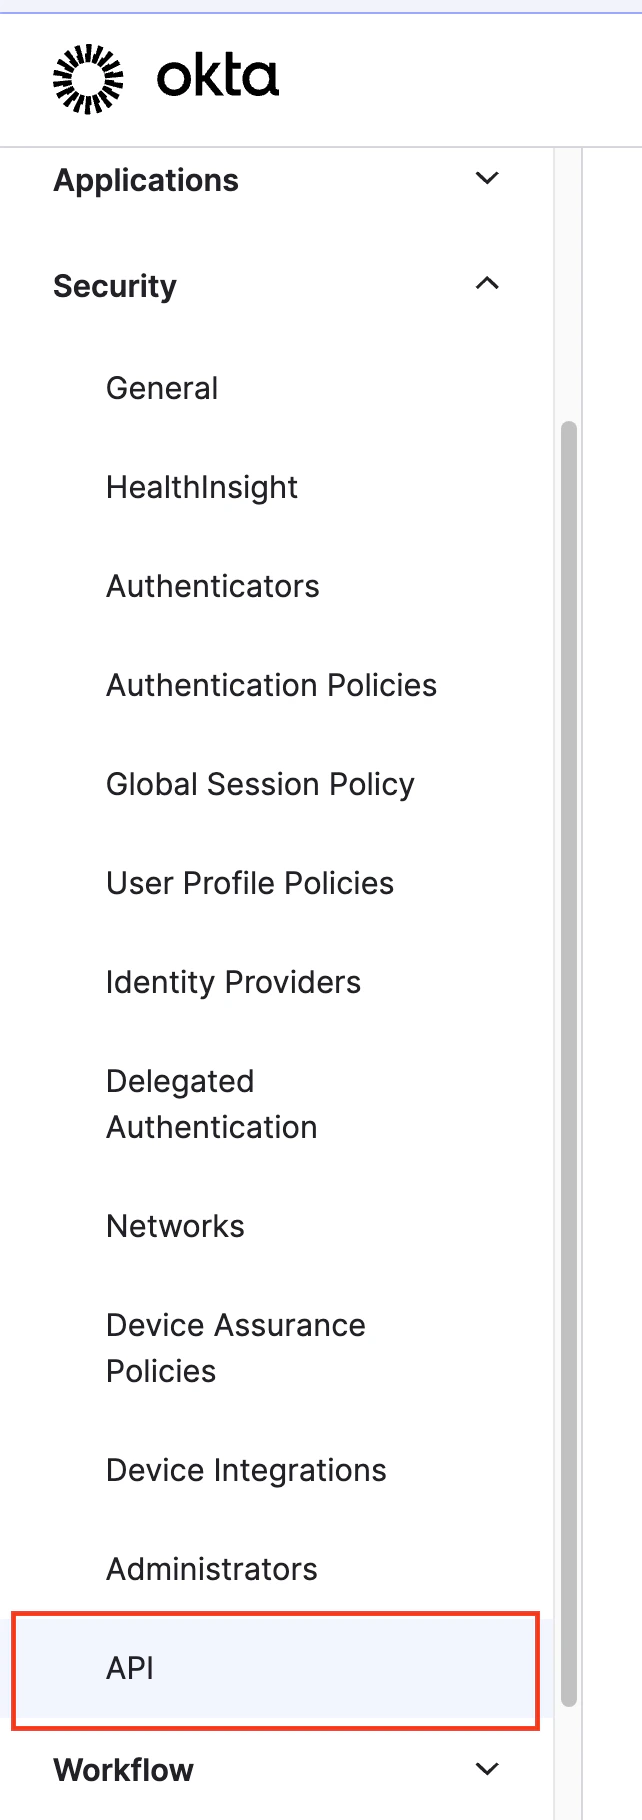The image size is (642, 1820).
Task: Collapse the Security section chevron
Action: 487,284
